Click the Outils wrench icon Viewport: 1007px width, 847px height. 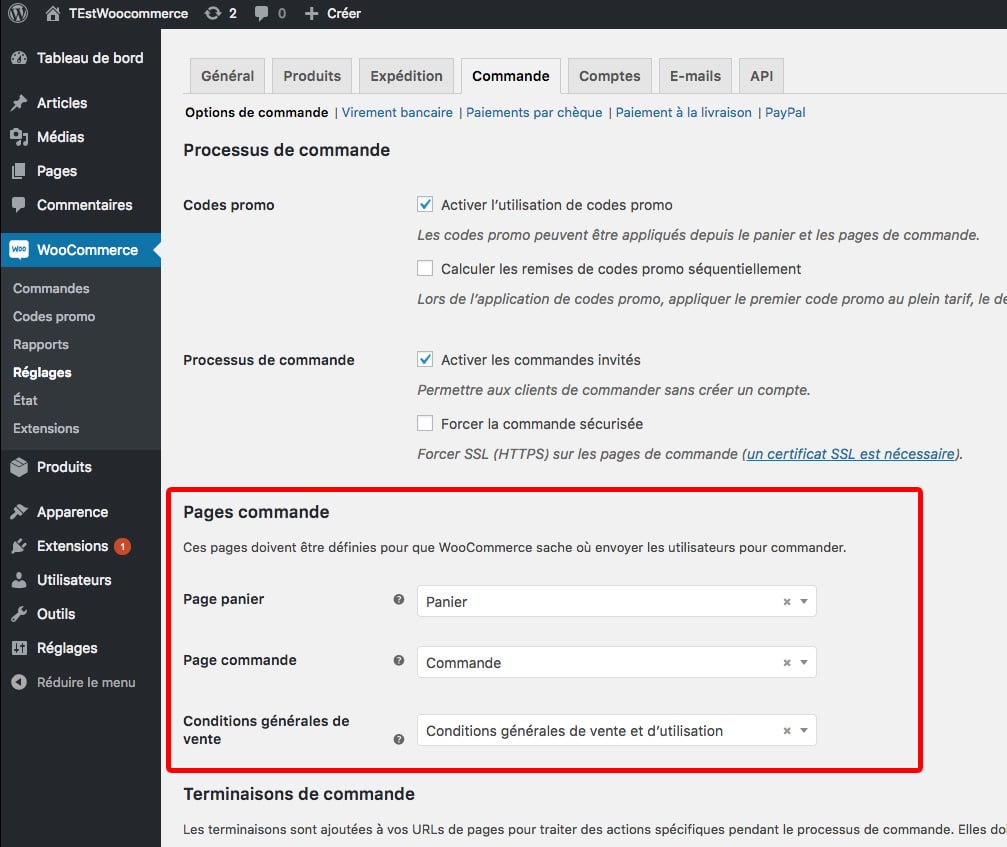[x=19, y=614]
